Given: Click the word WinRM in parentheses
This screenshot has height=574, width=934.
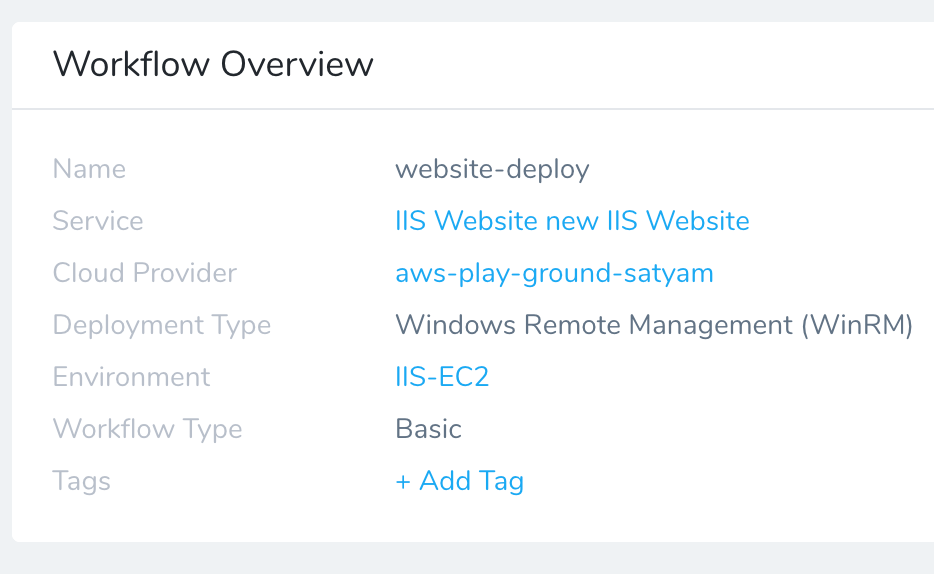Looking at the screenshot, I should point(857,325).
